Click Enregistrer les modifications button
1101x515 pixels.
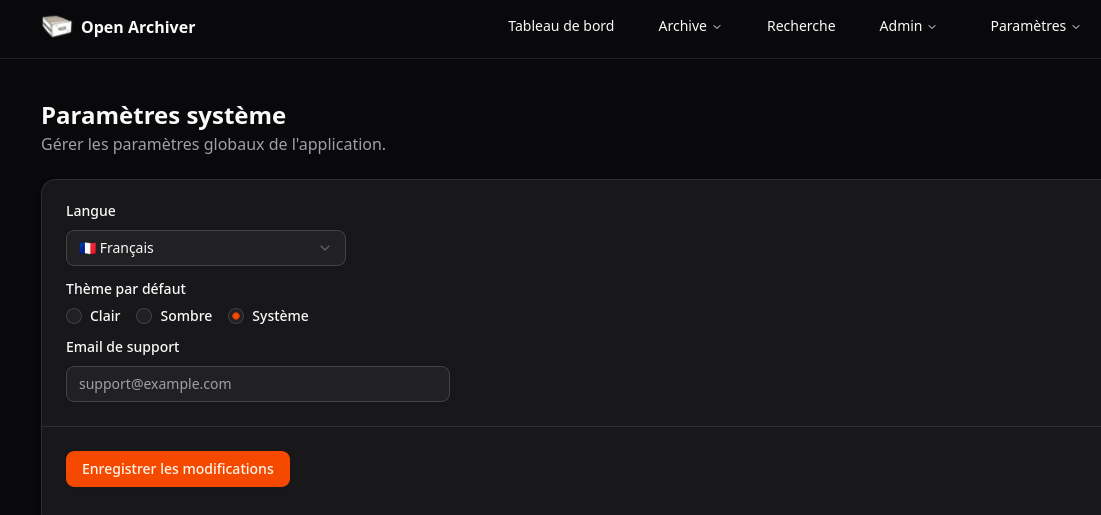tap(178, 469)
